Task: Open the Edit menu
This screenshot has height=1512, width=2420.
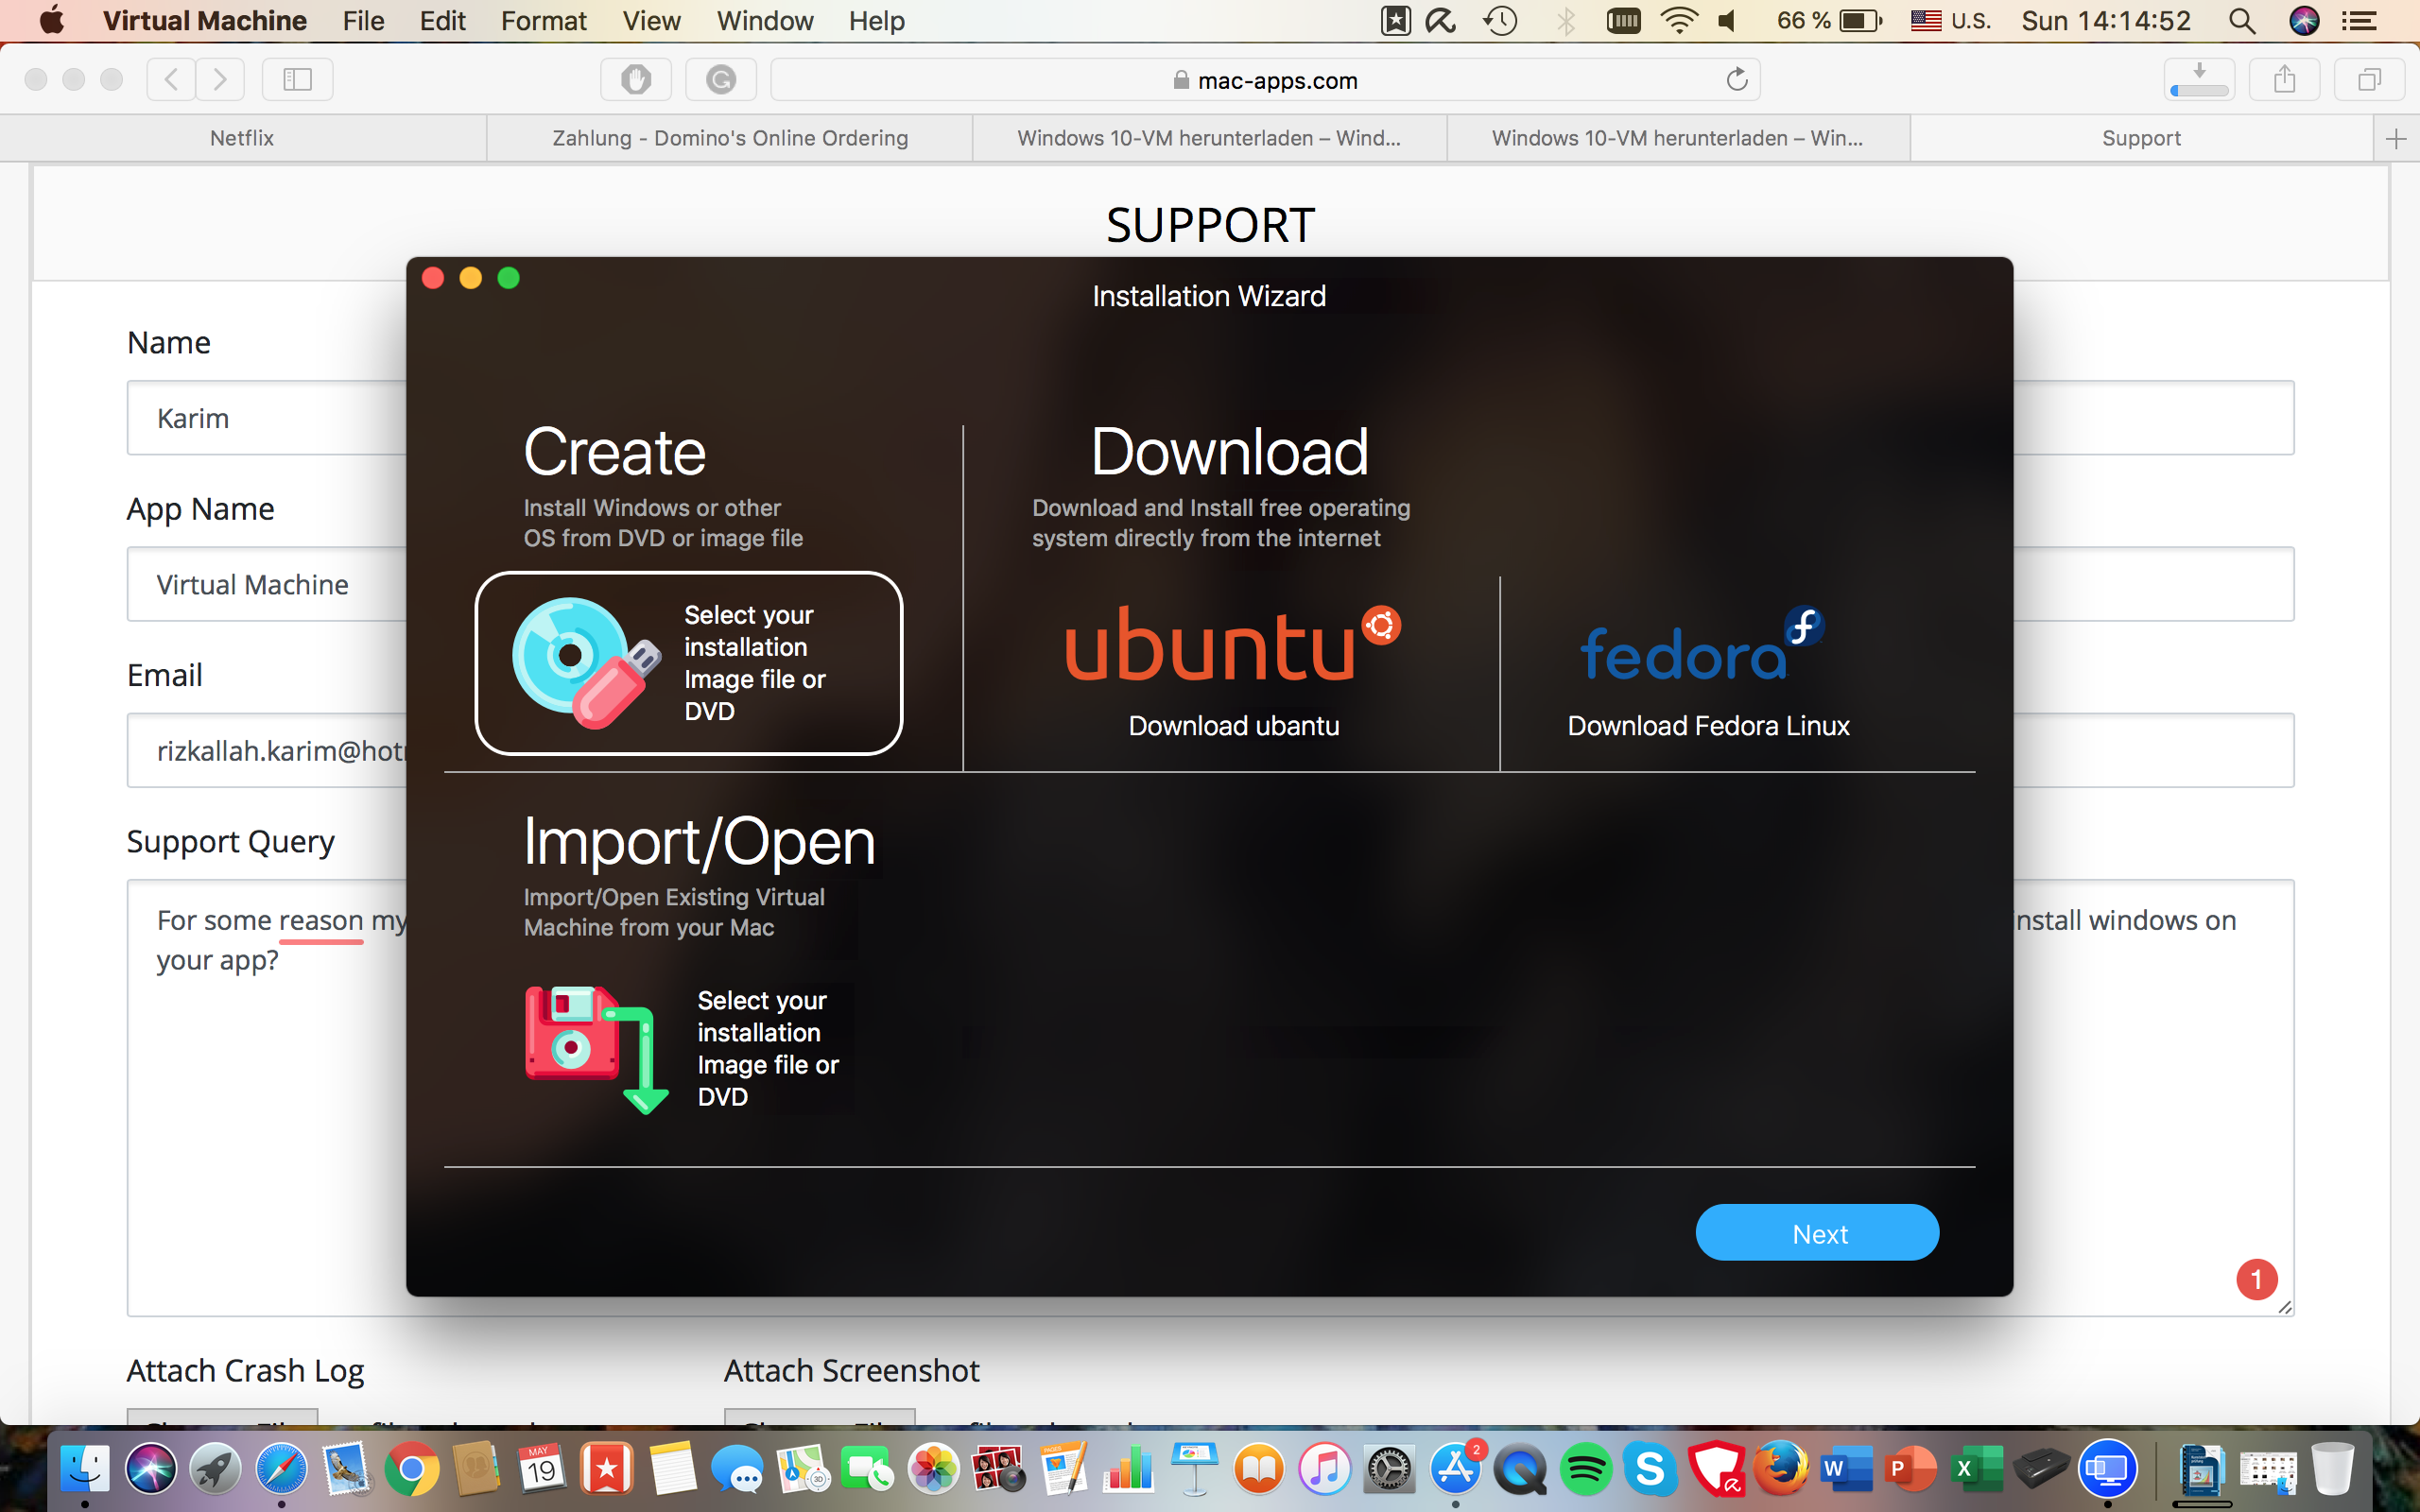Action: [442, 21]
